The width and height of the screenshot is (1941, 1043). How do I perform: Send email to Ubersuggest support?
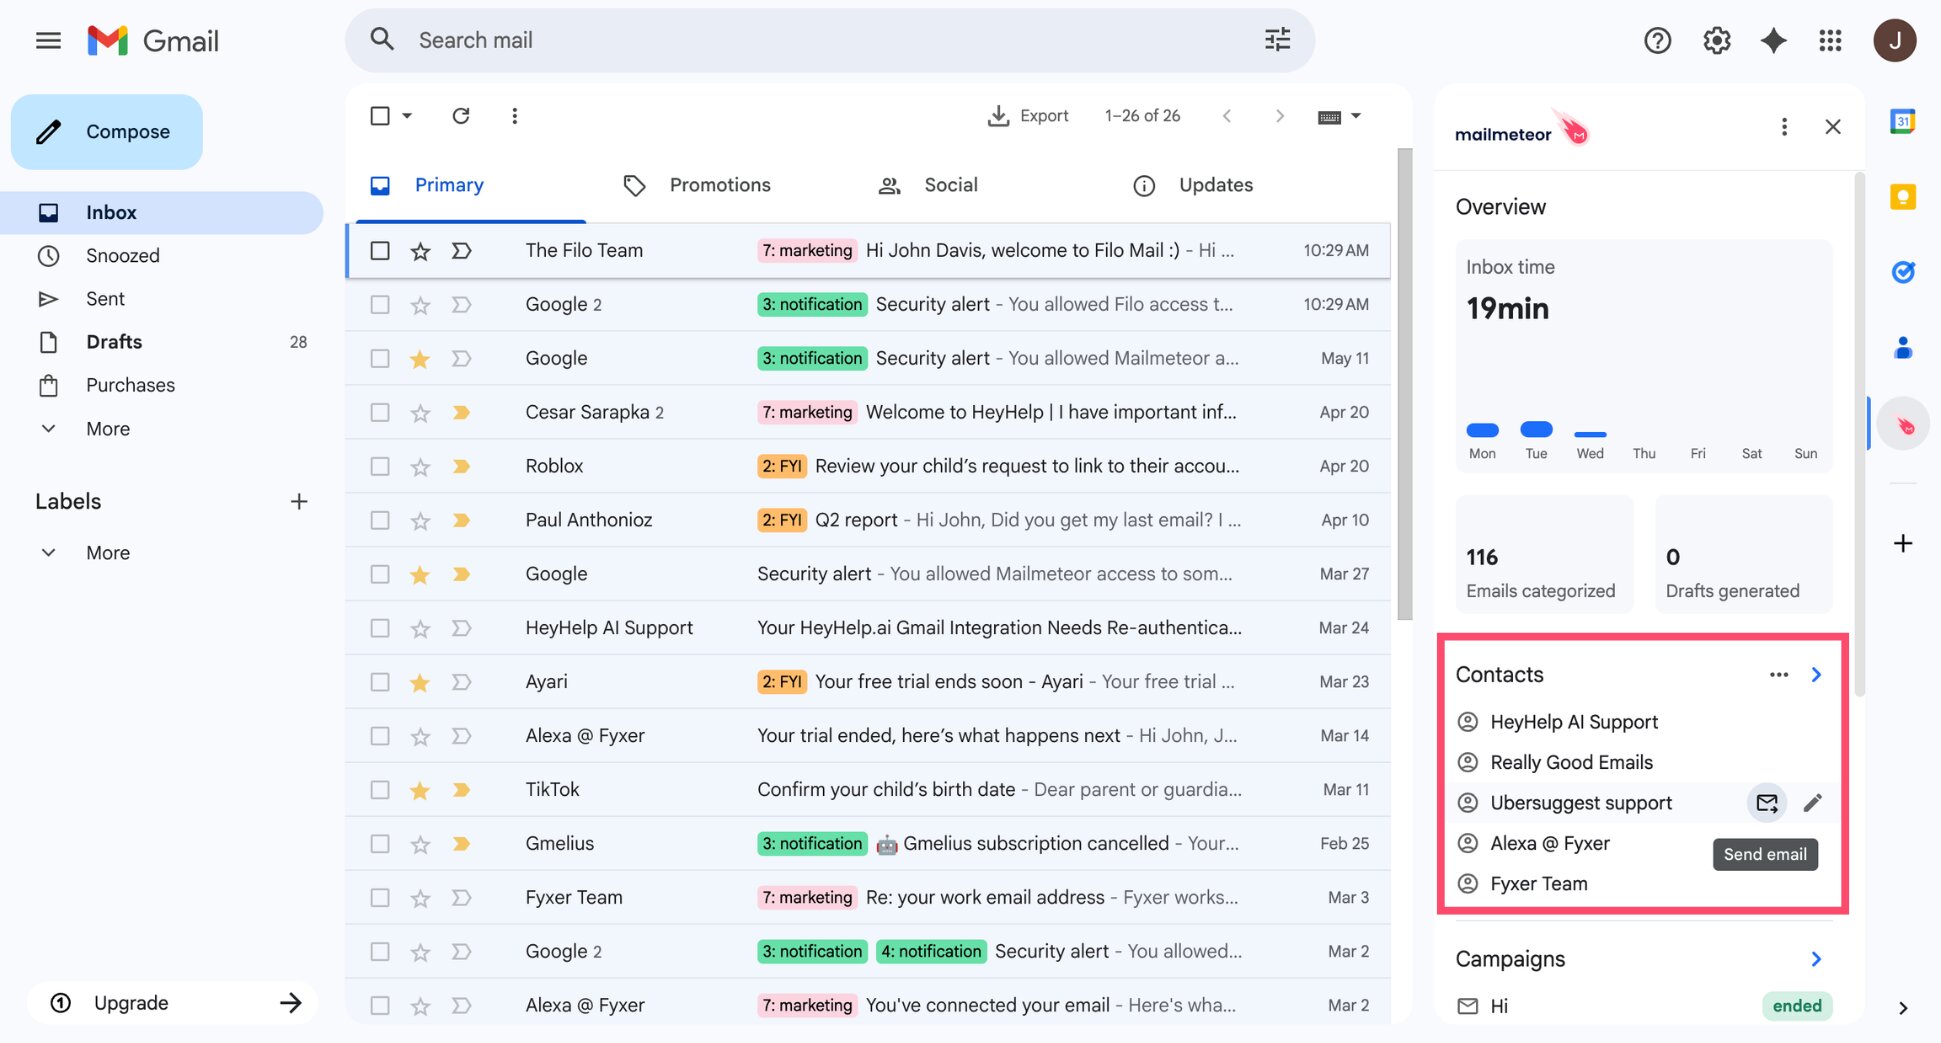(x=1767, y=803)
